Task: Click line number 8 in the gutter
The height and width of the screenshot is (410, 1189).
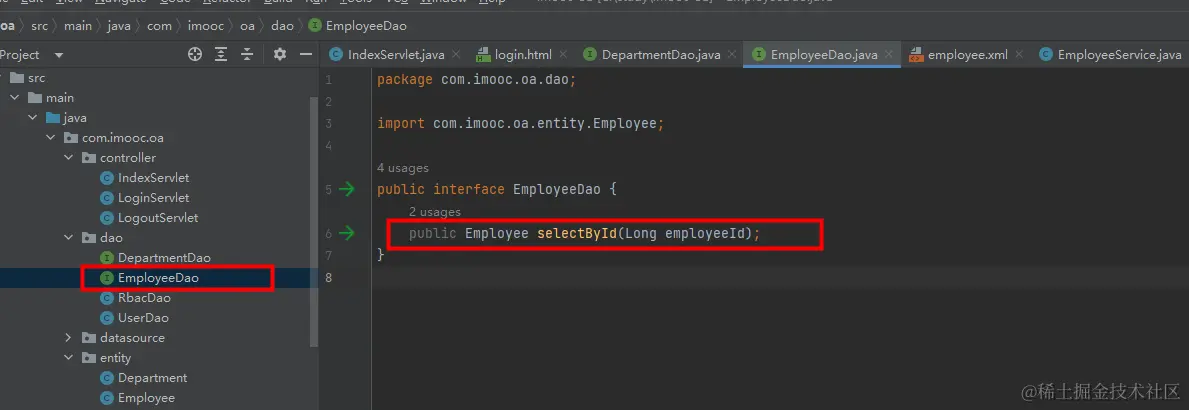Action: tap(328, 277)
